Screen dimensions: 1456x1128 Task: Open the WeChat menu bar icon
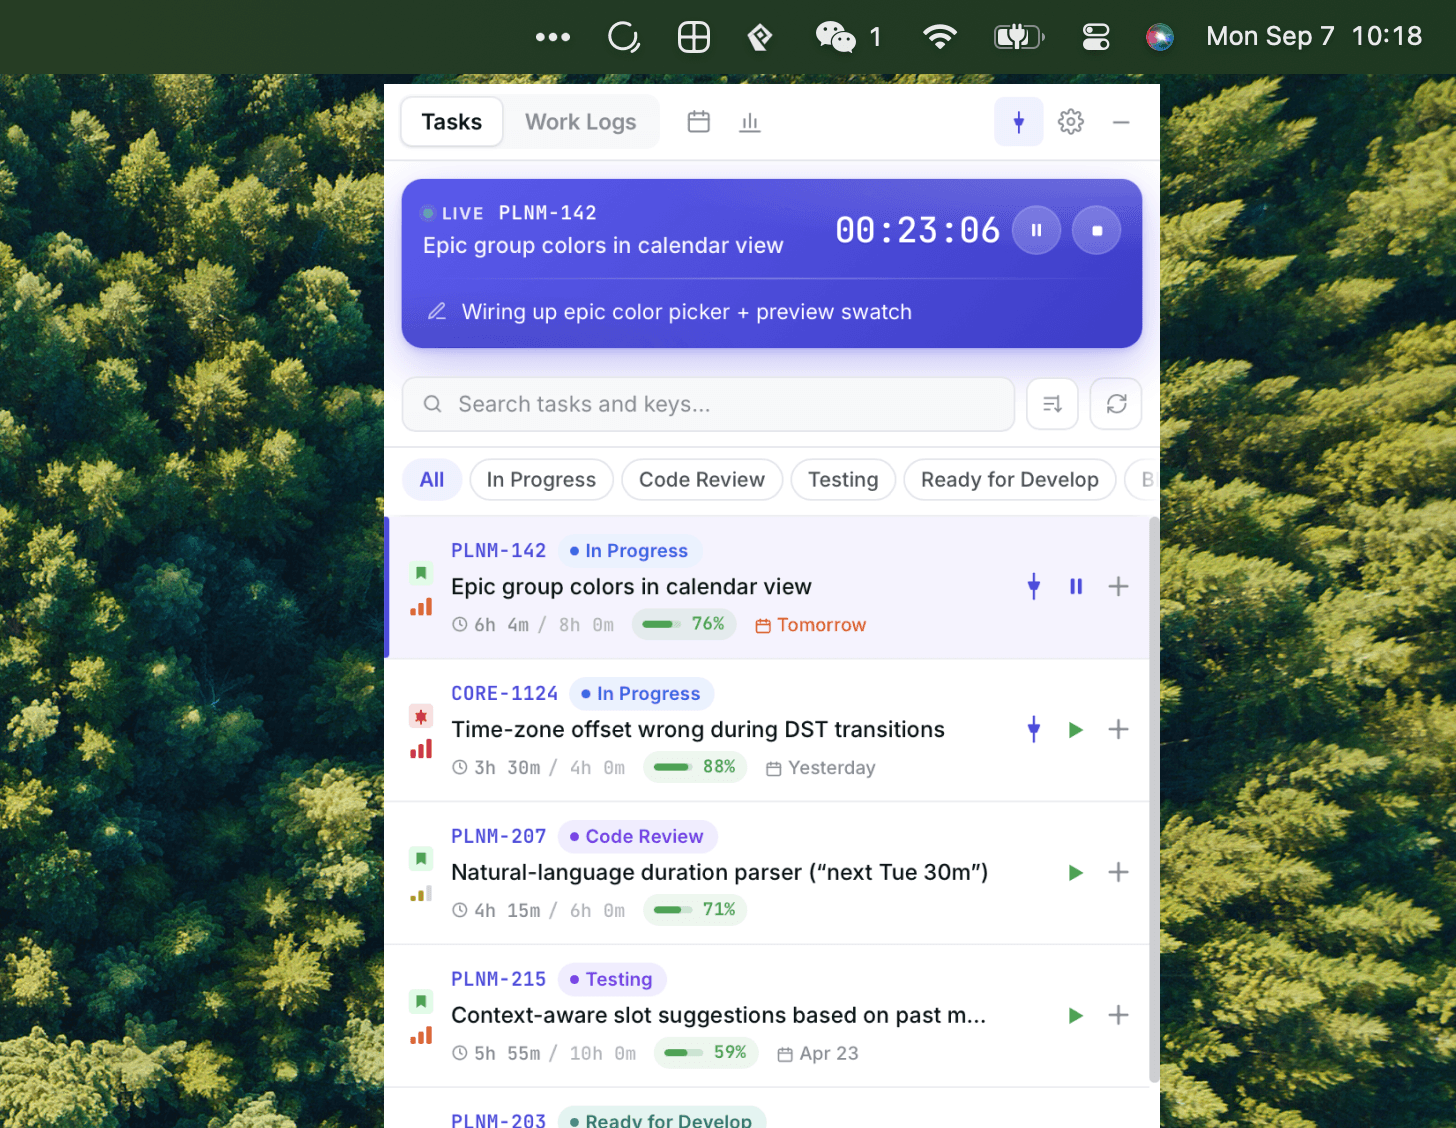point(836,37)
